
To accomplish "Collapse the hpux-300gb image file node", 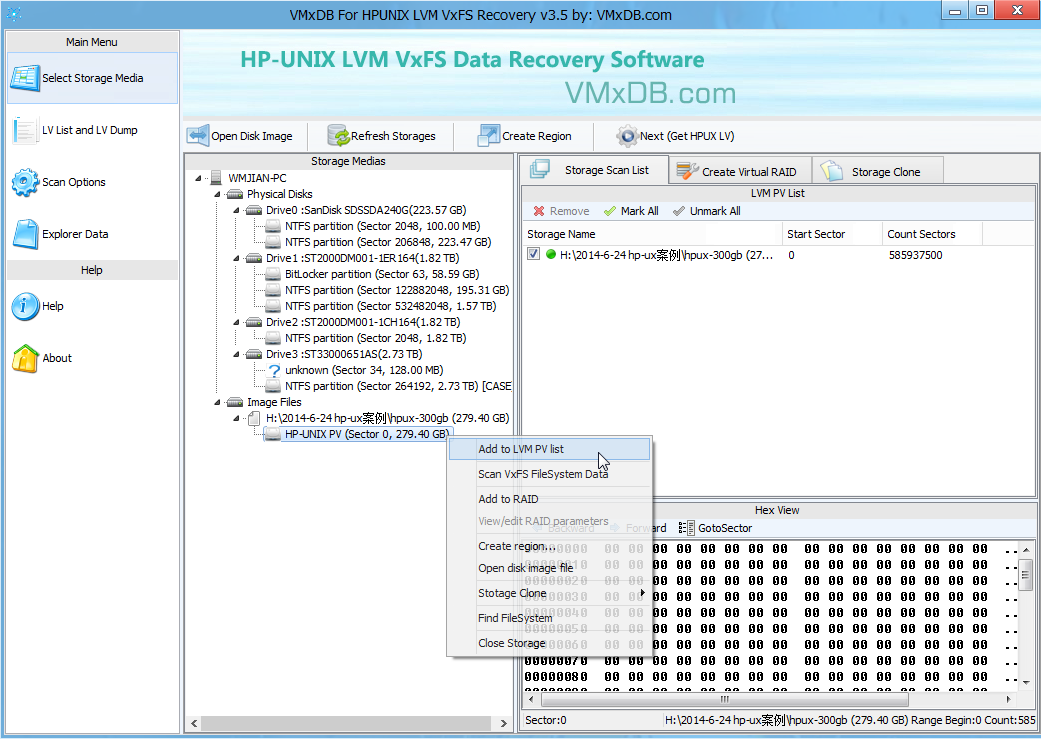I will (236, 418).
